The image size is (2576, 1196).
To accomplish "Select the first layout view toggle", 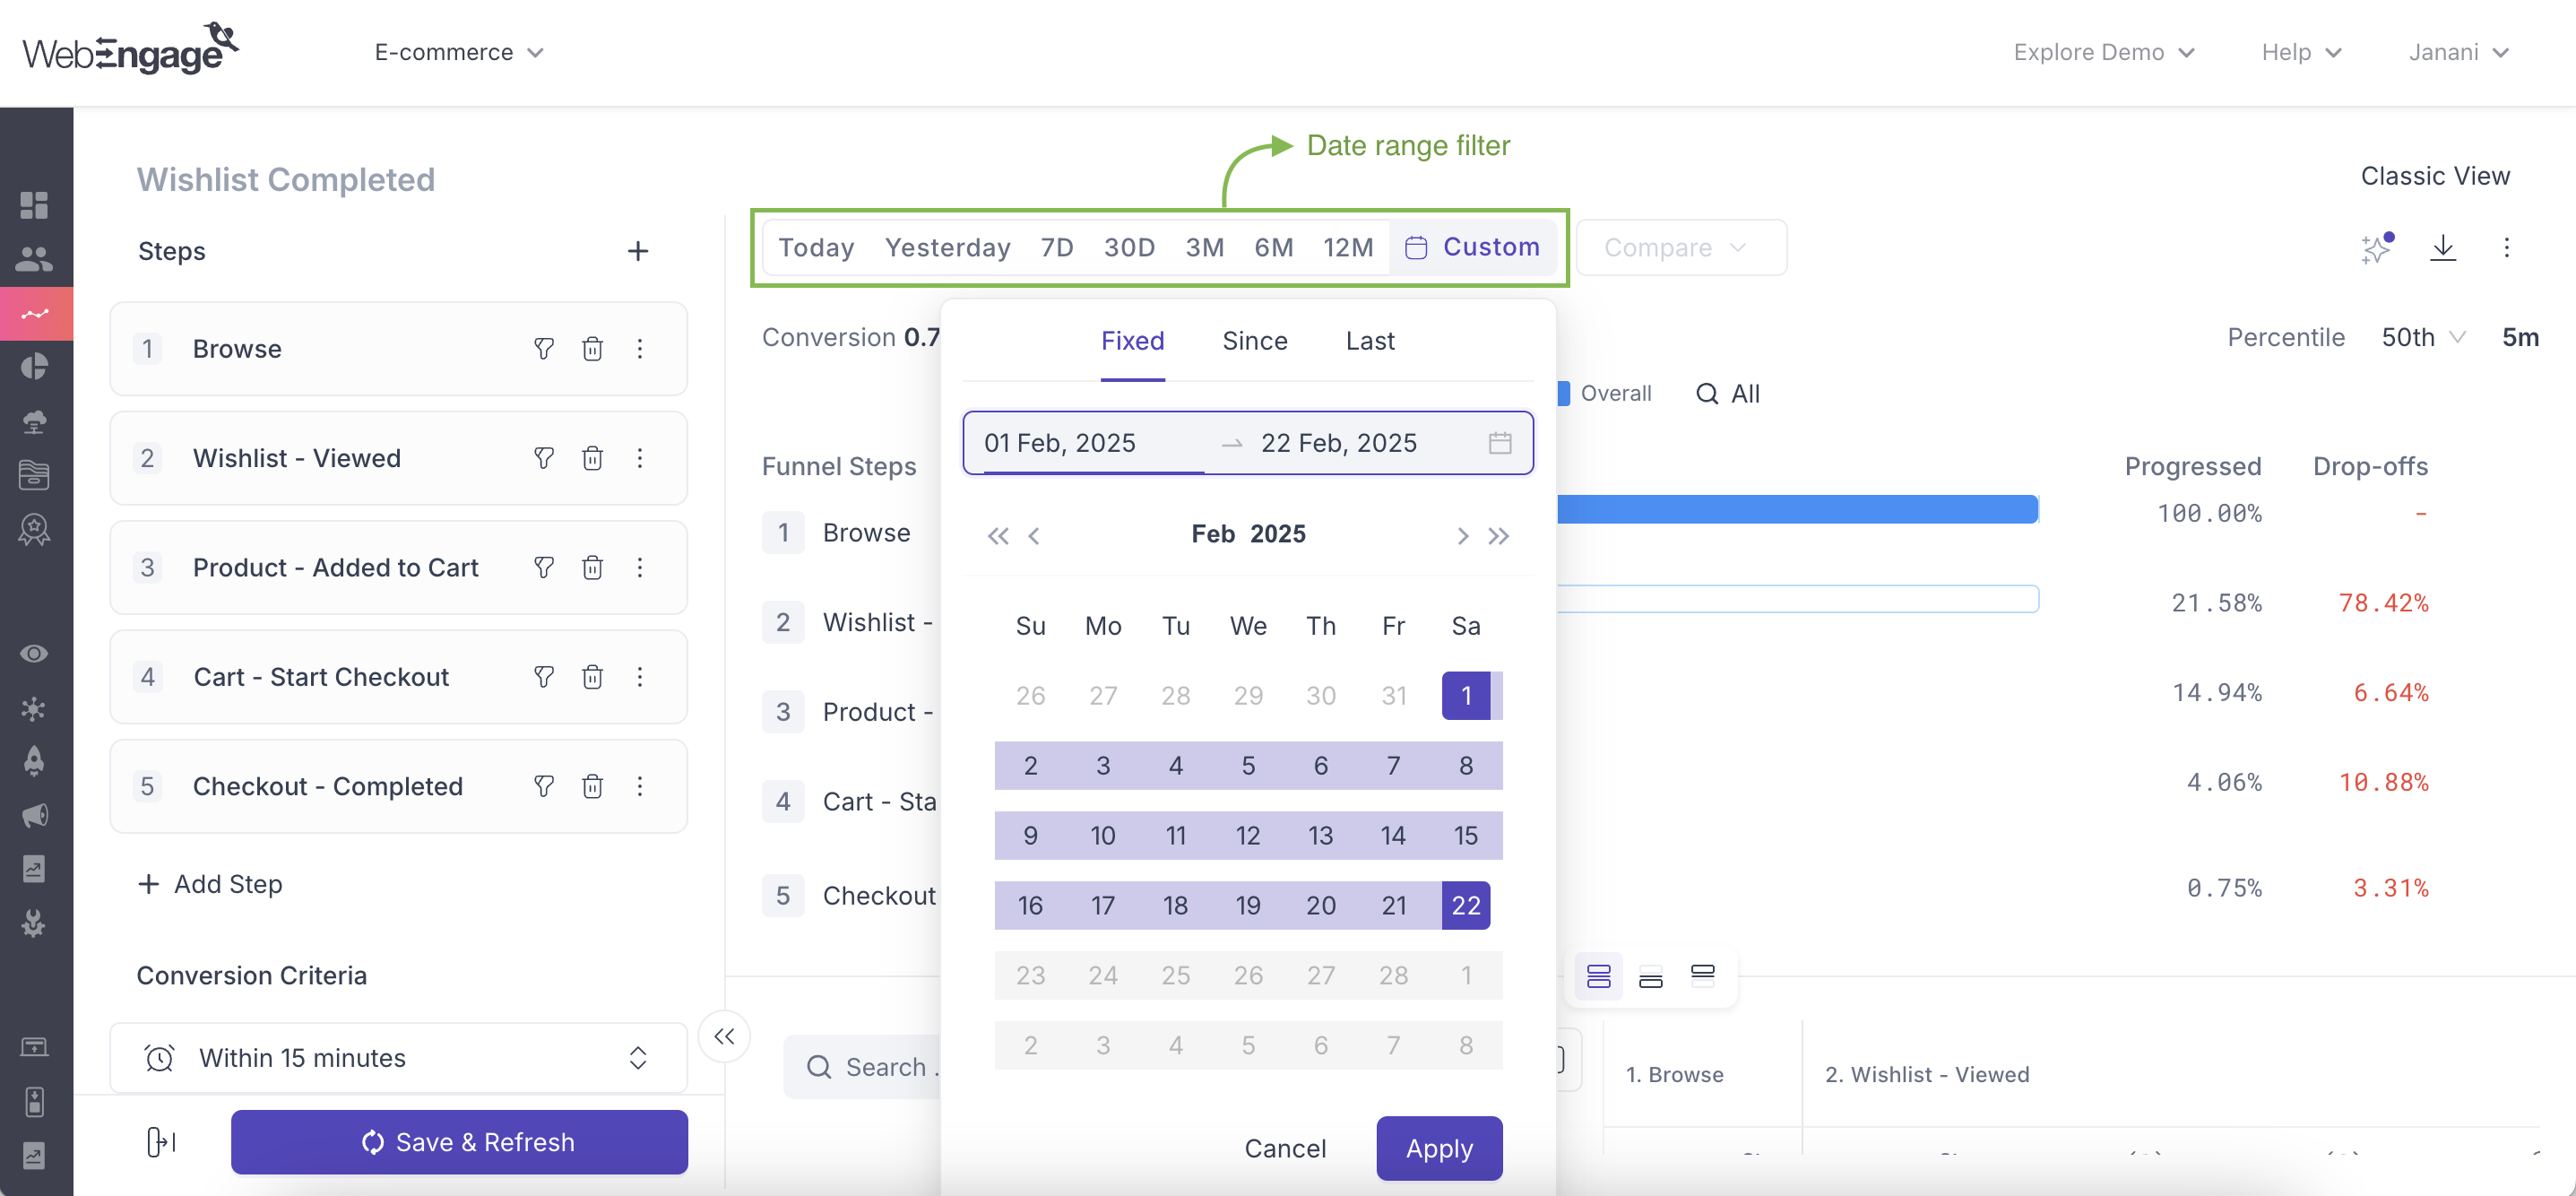I will point(1599,976).
